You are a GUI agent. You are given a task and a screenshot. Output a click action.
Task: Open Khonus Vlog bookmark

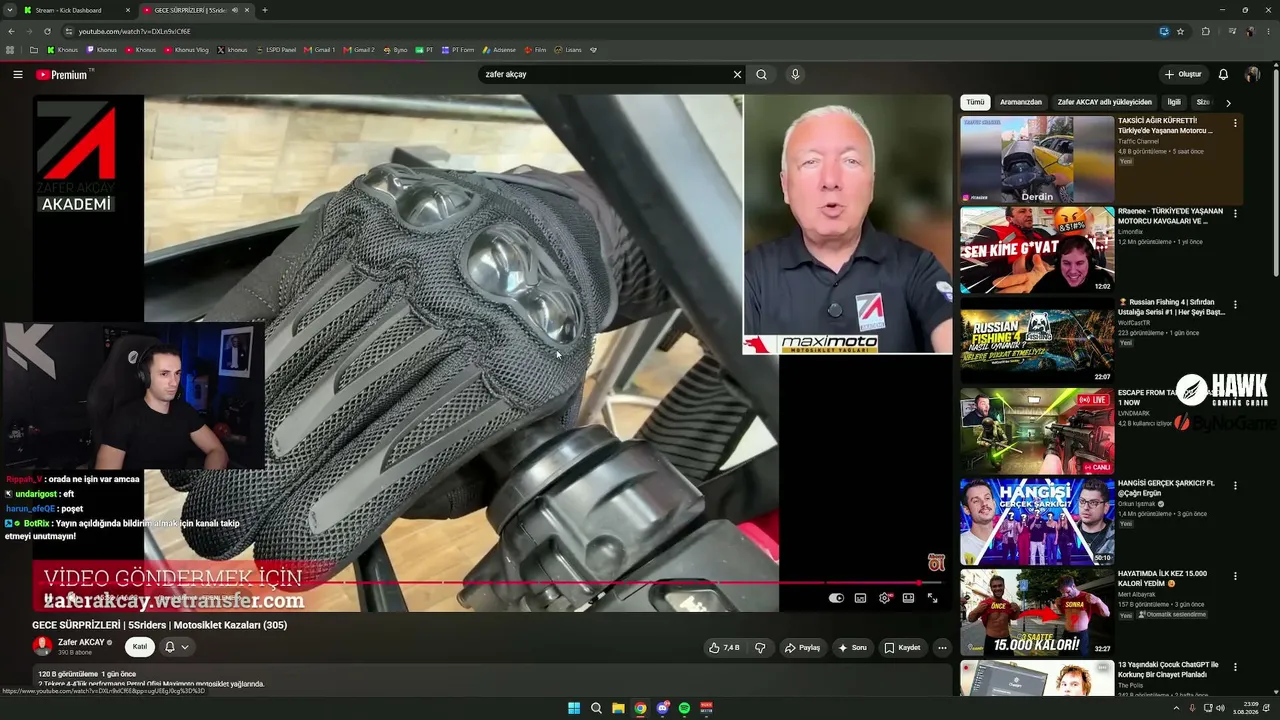pos(185,49)
